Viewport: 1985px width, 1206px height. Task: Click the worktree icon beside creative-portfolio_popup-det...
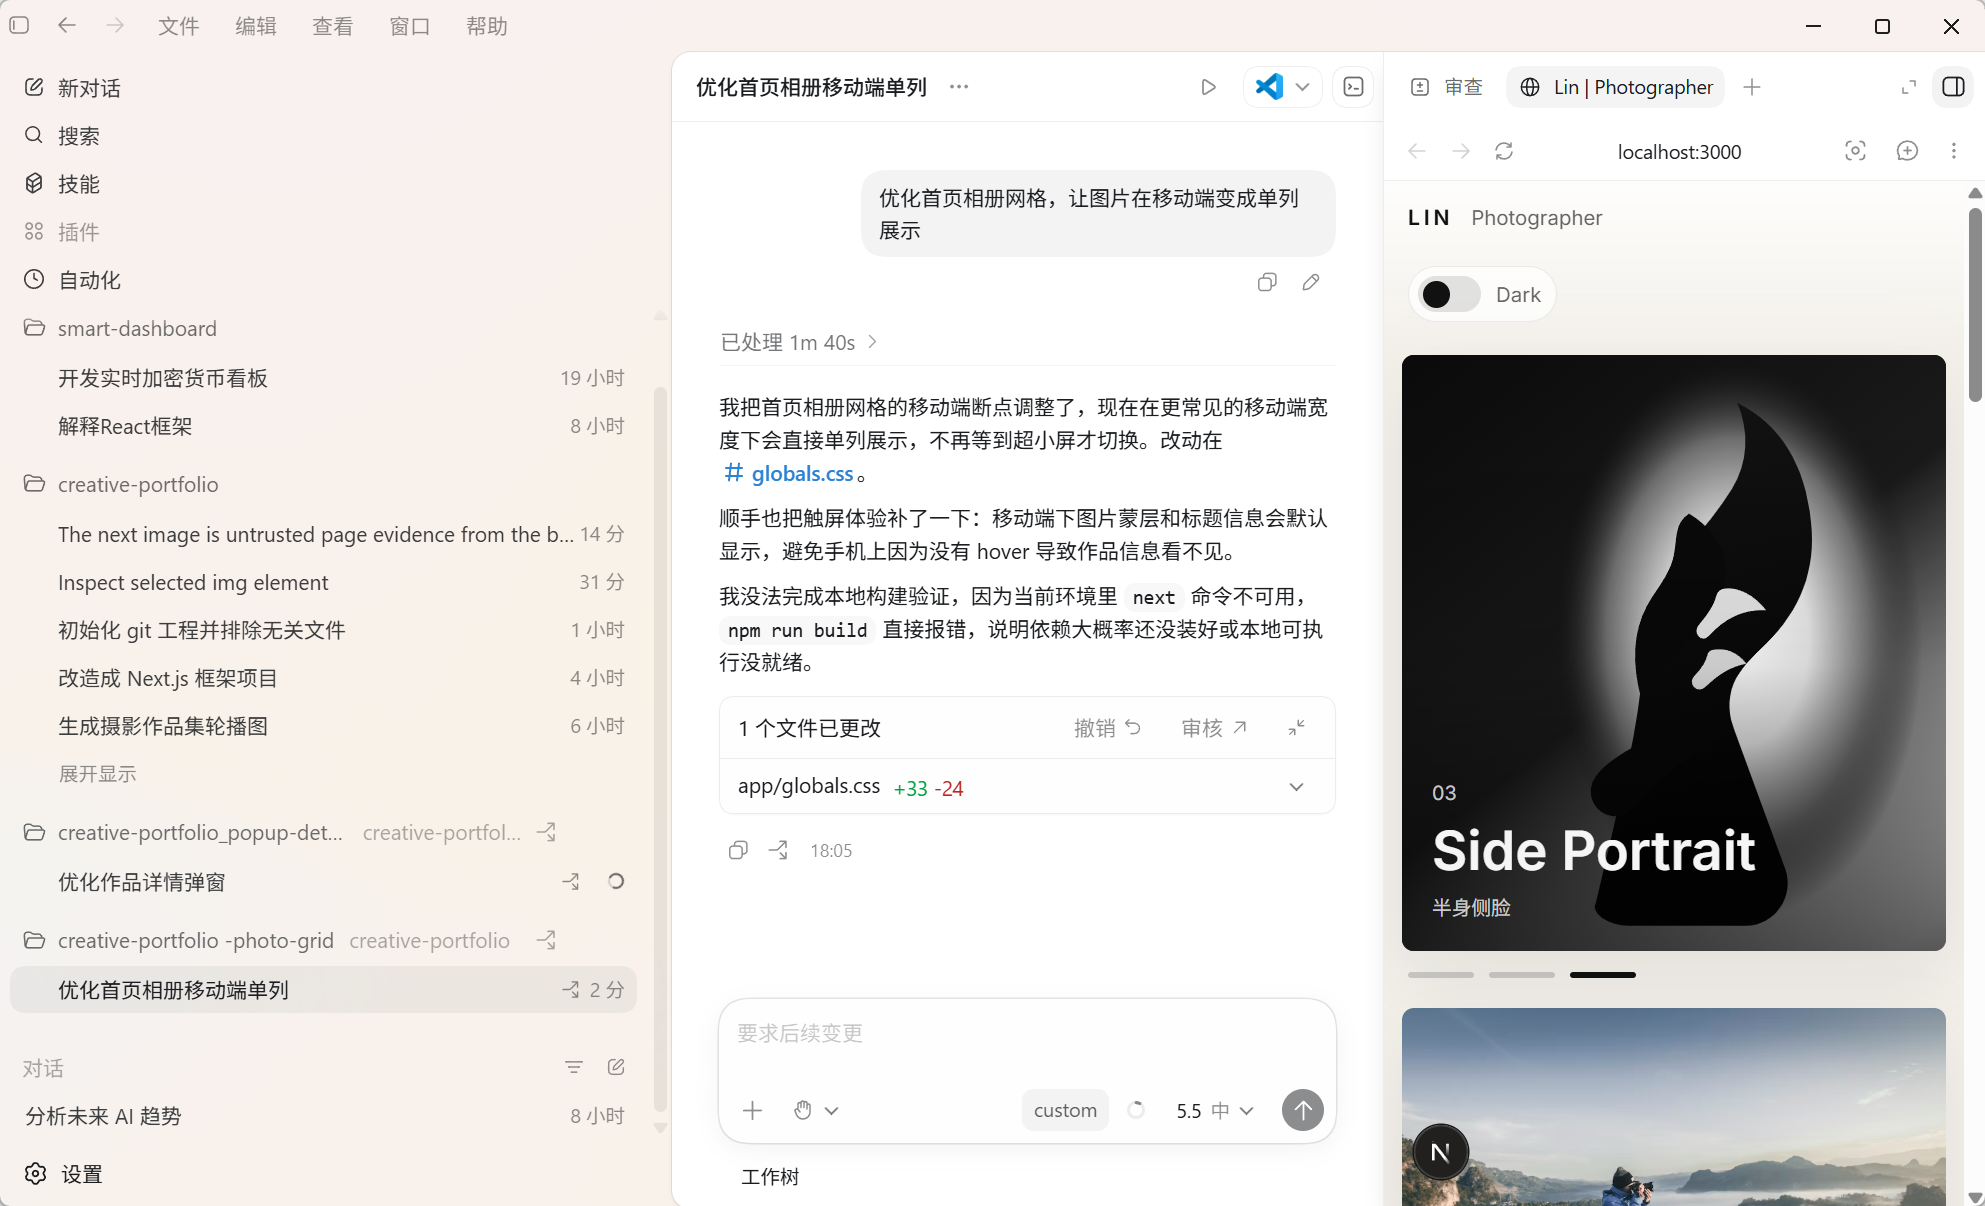(546, 832)
